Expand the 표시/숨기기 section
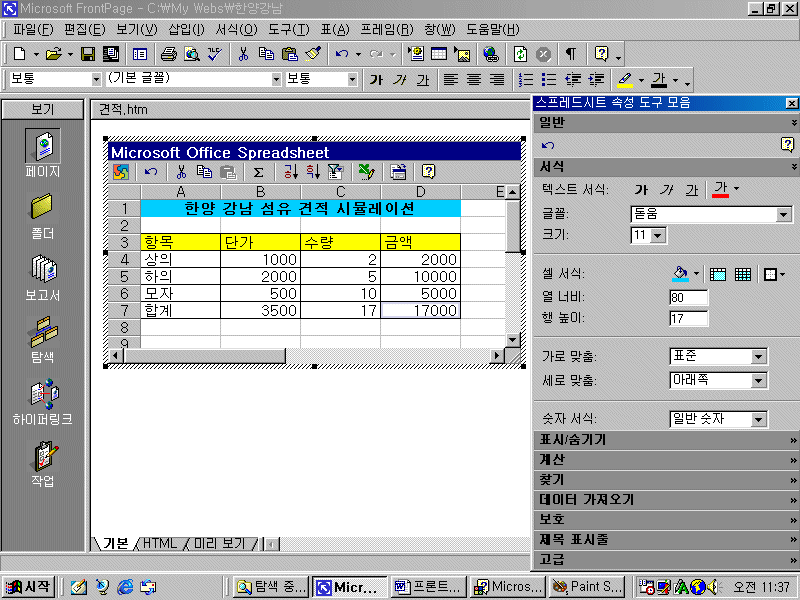The image size is (800, 600). coord(666,440)
